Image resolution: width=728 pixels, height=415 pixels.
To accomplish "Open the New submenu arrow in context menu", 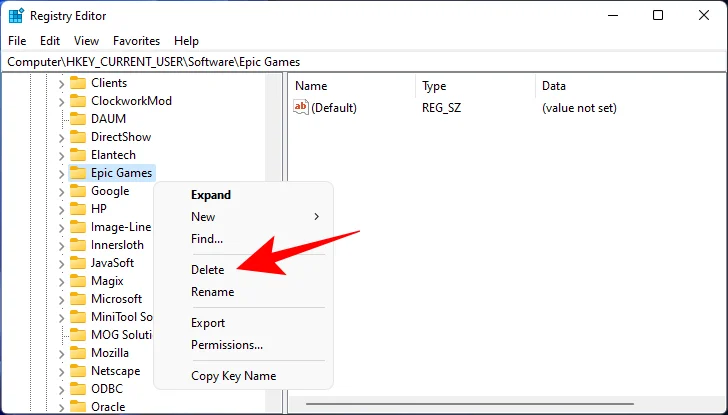I will (317, 217).
